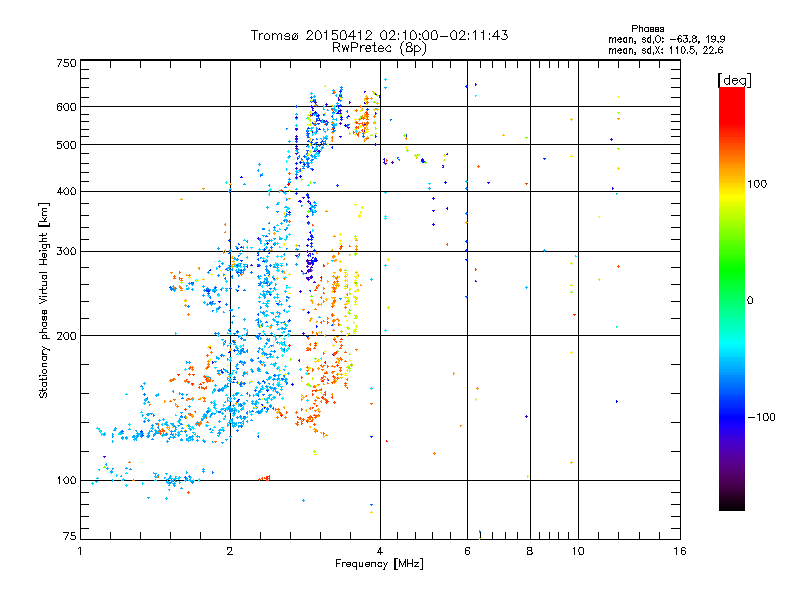Screen dimensions: 800x600
Task: Click the plot title 'Tromsø 20150412 02:10:00-02:11:43'
Action: point(379,35)
